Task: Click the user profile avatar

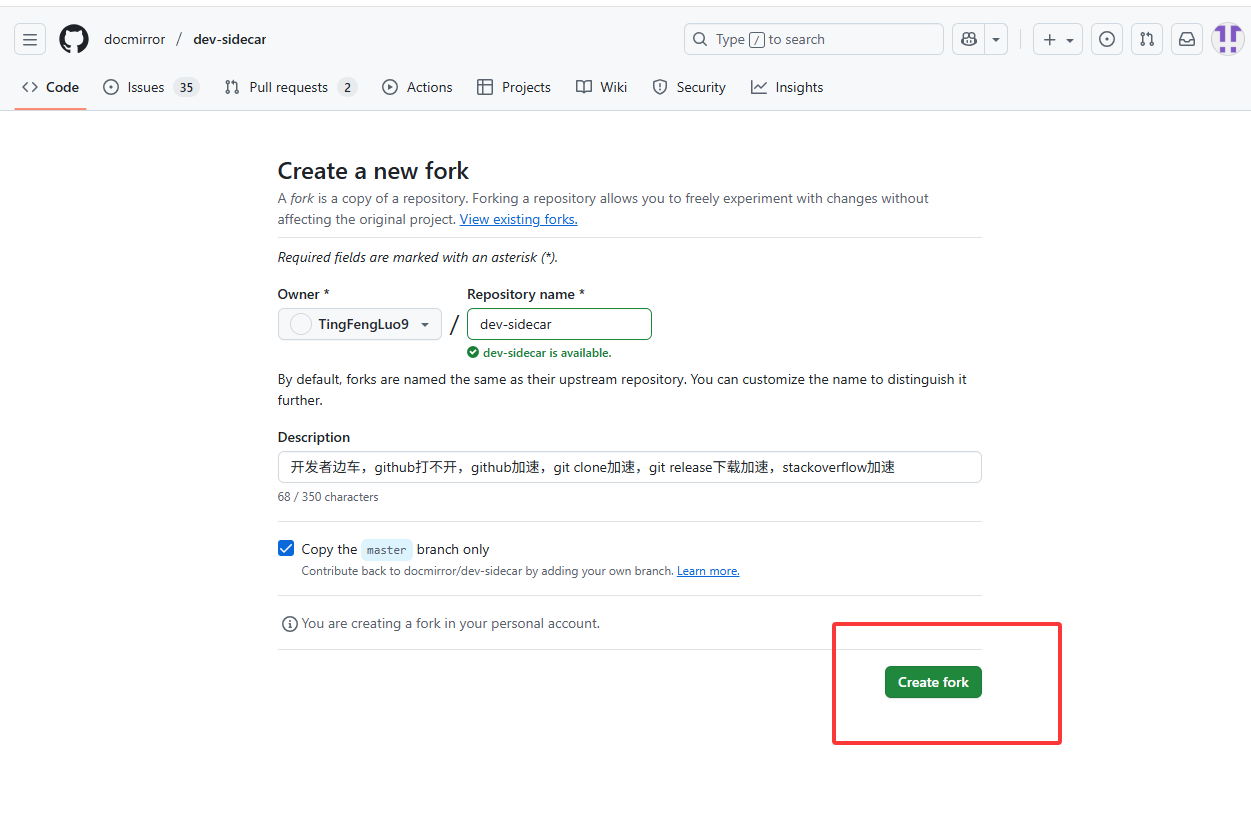Action: click(1227, 40)
